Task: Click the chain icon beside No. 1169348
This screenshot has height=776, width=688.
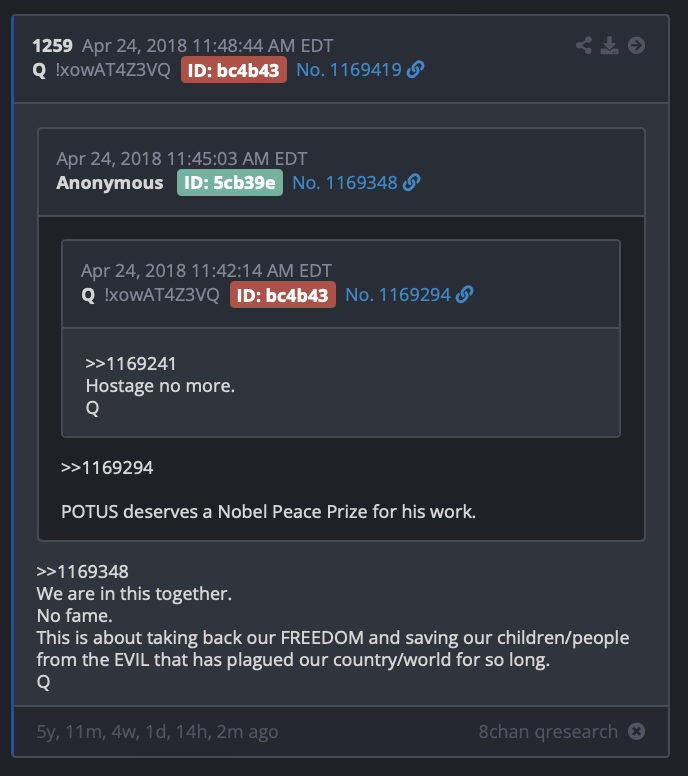Action: point(411,183)
